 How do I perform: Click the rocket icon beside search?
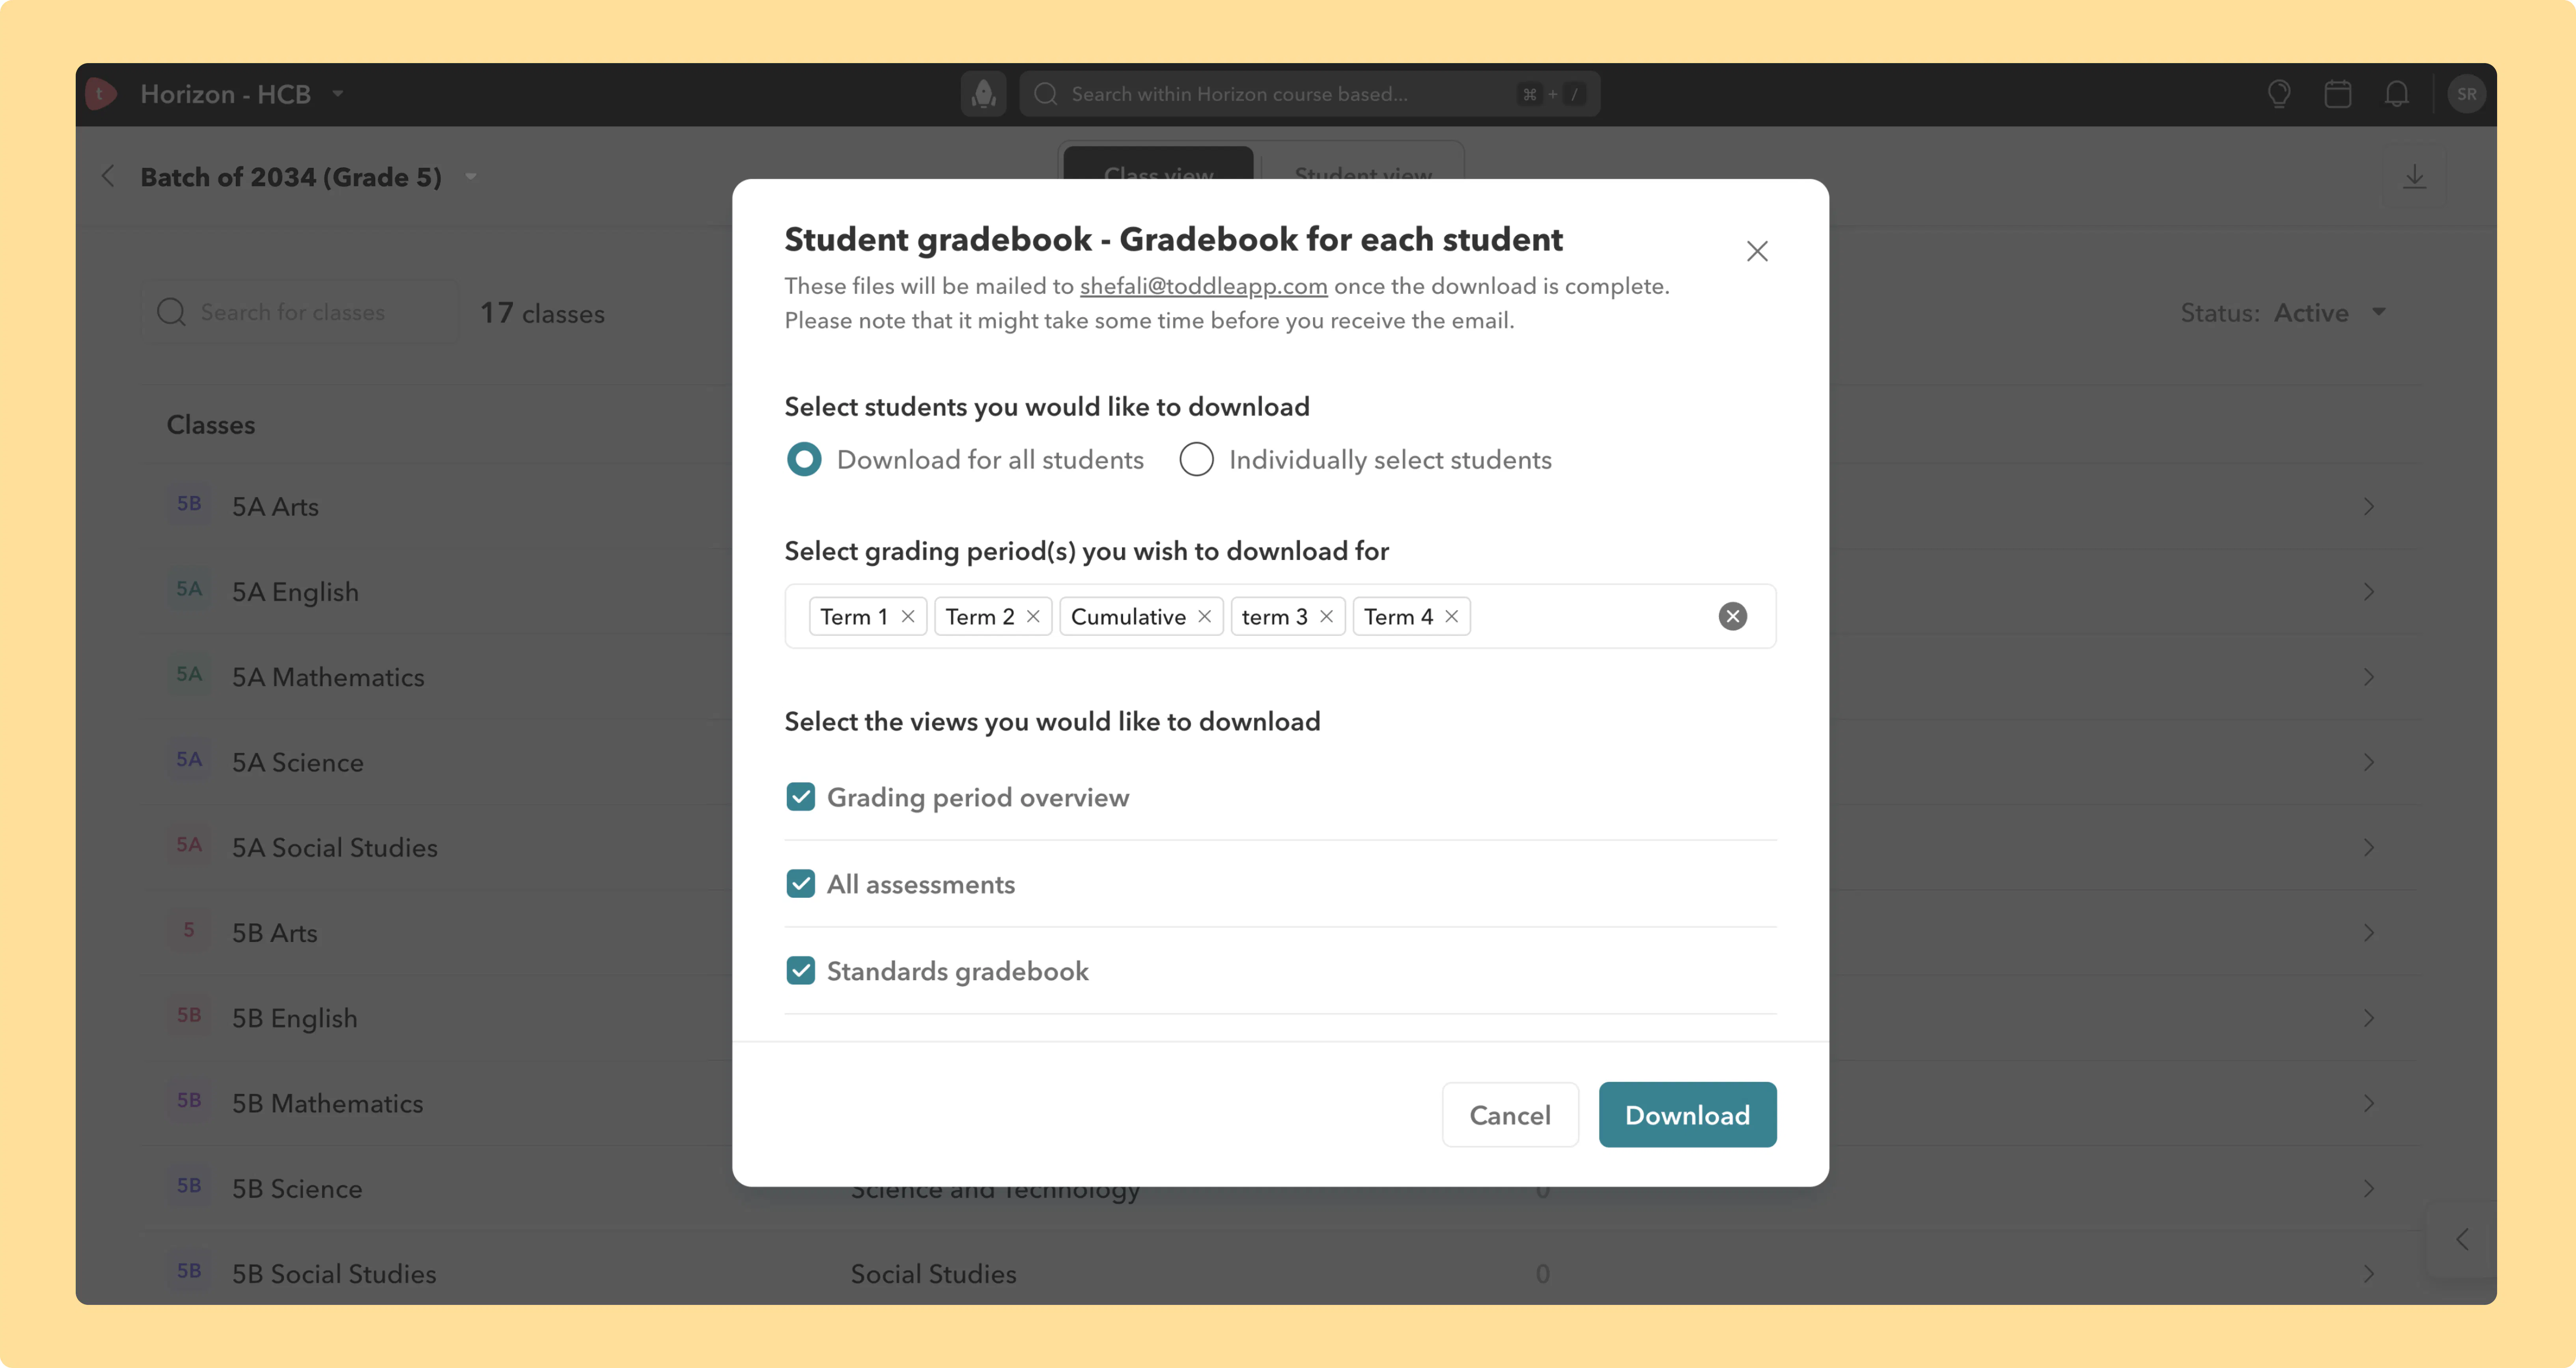pos(984,94)
